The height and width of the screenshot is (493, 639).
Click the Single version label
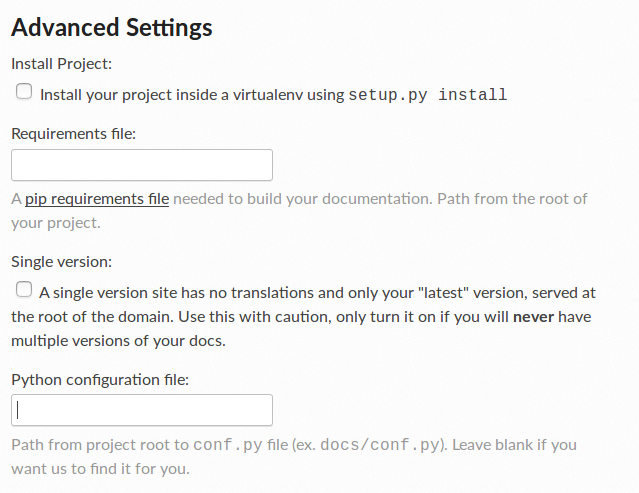click(62, 262)
